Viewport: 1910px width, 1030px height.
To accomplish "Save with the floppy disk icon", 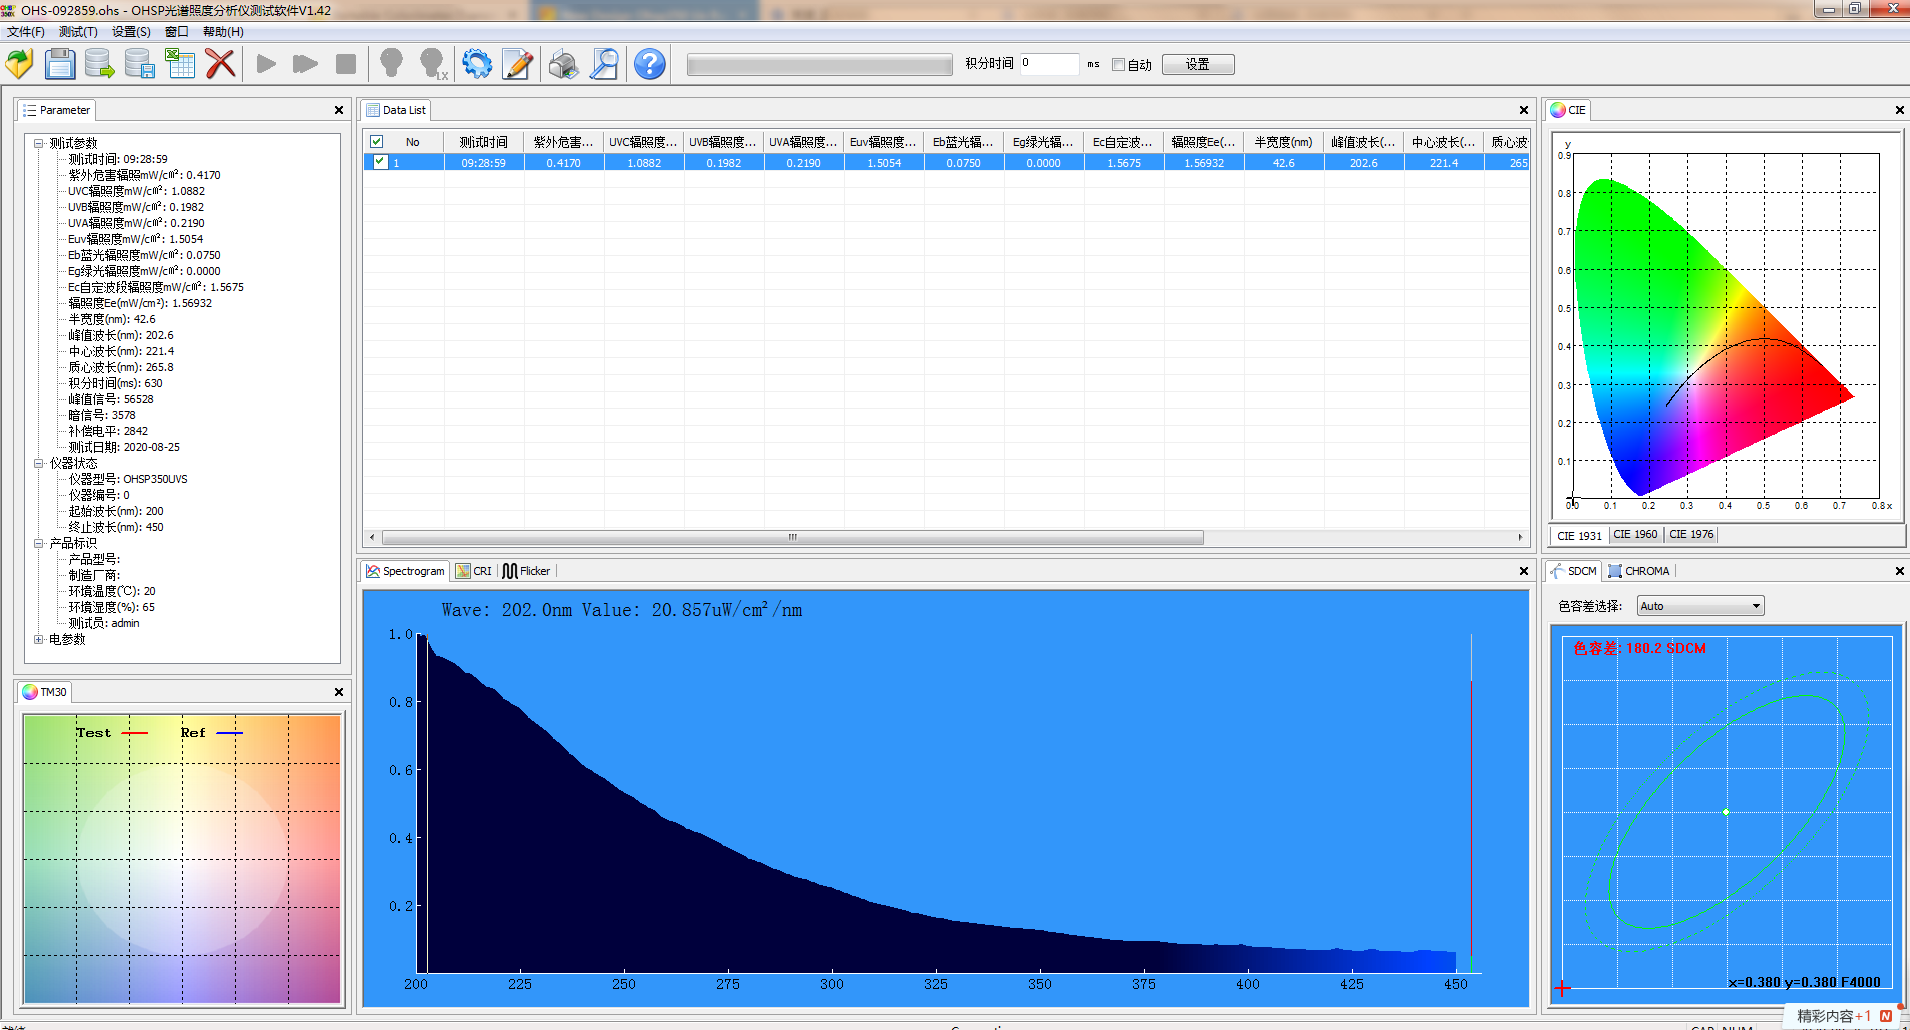I will (x=60, y=64).
